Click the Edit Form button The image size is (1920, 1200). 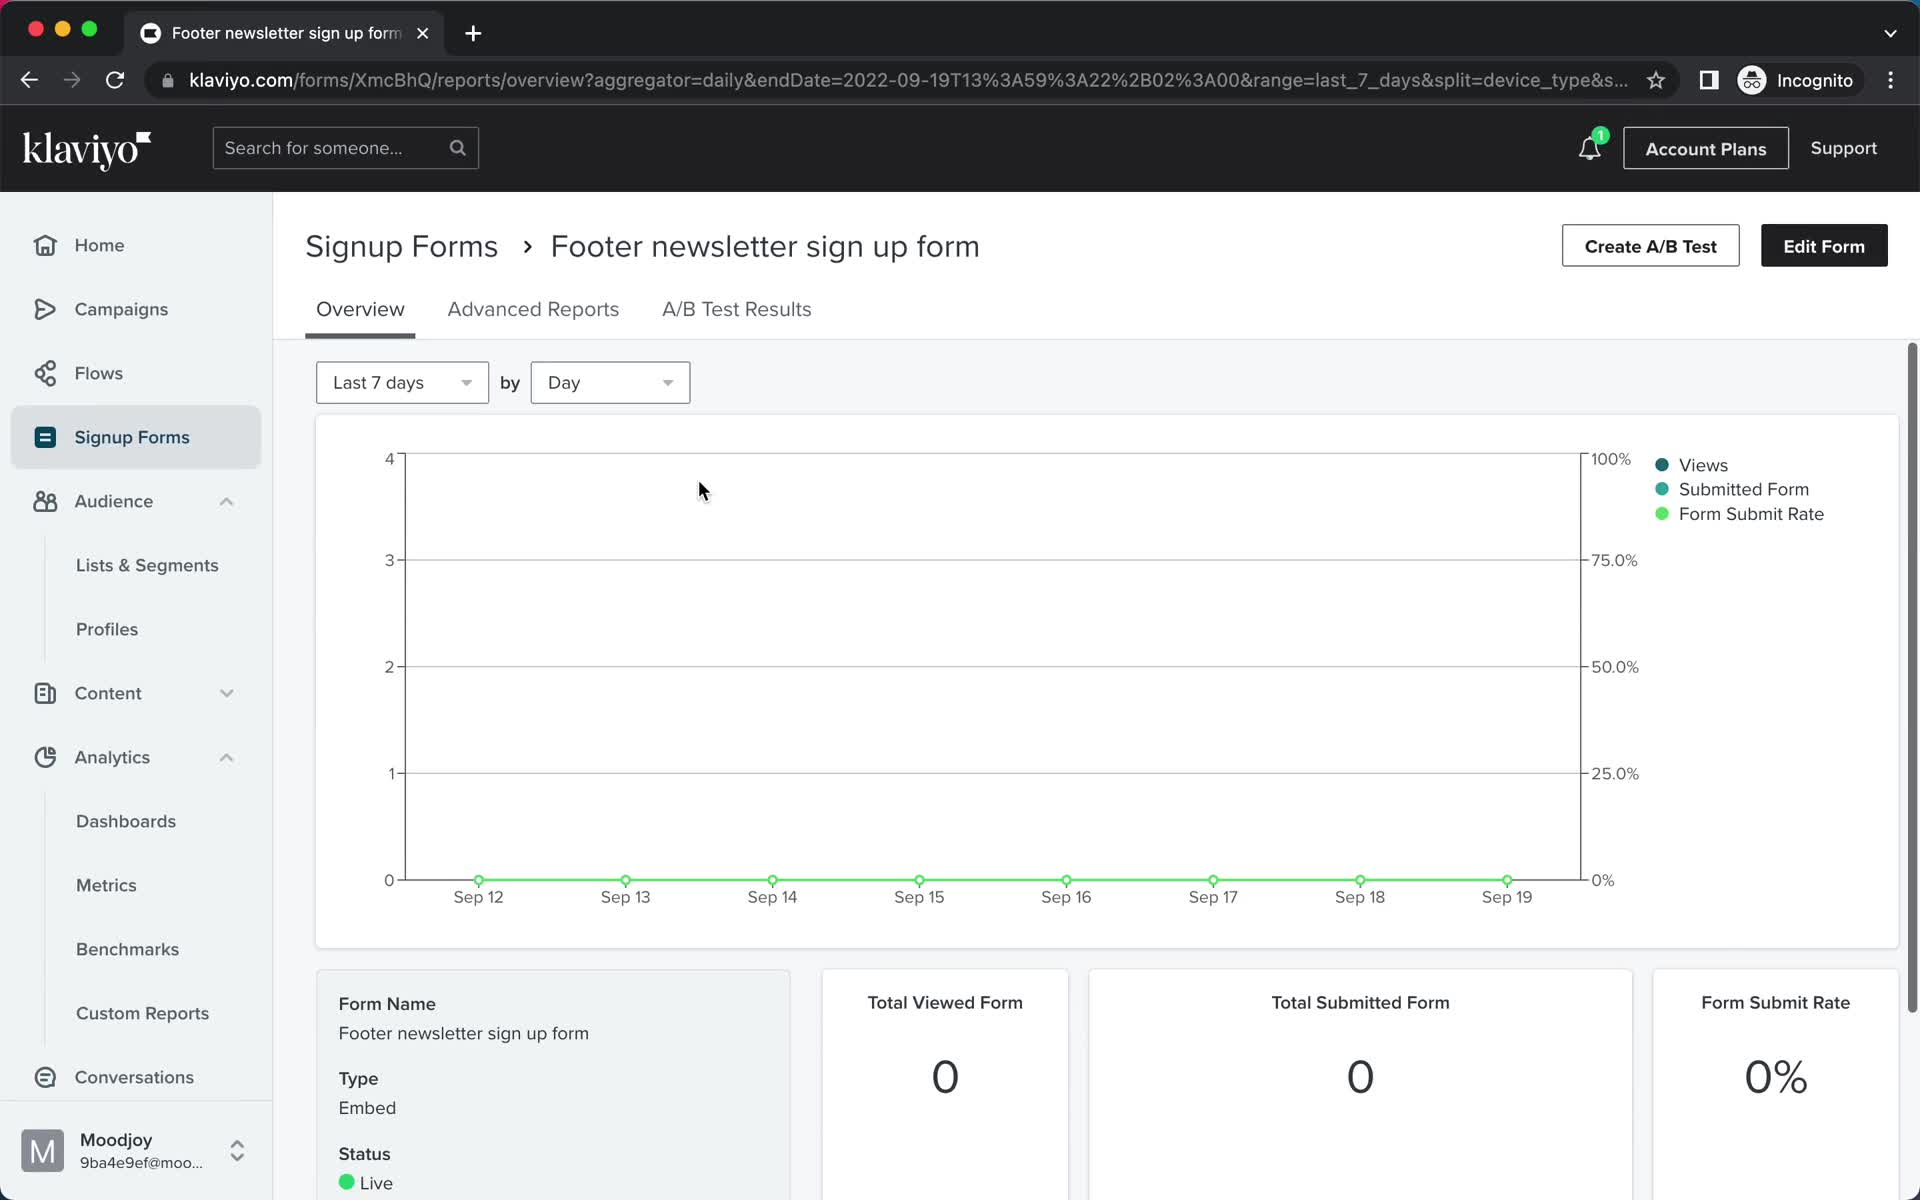pyautogui.click(x=1825, y=246)
